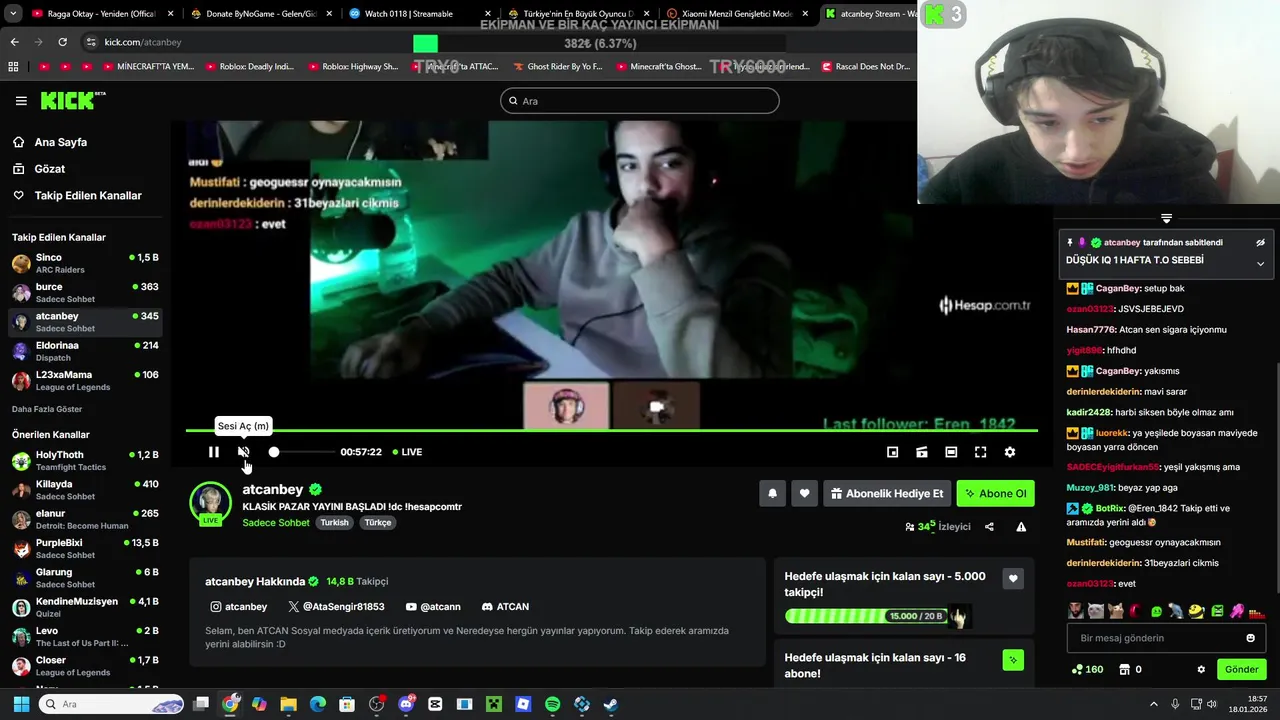Collapse the chat panel with top handle
The image size is (1280, 720).
[1166, 218]
